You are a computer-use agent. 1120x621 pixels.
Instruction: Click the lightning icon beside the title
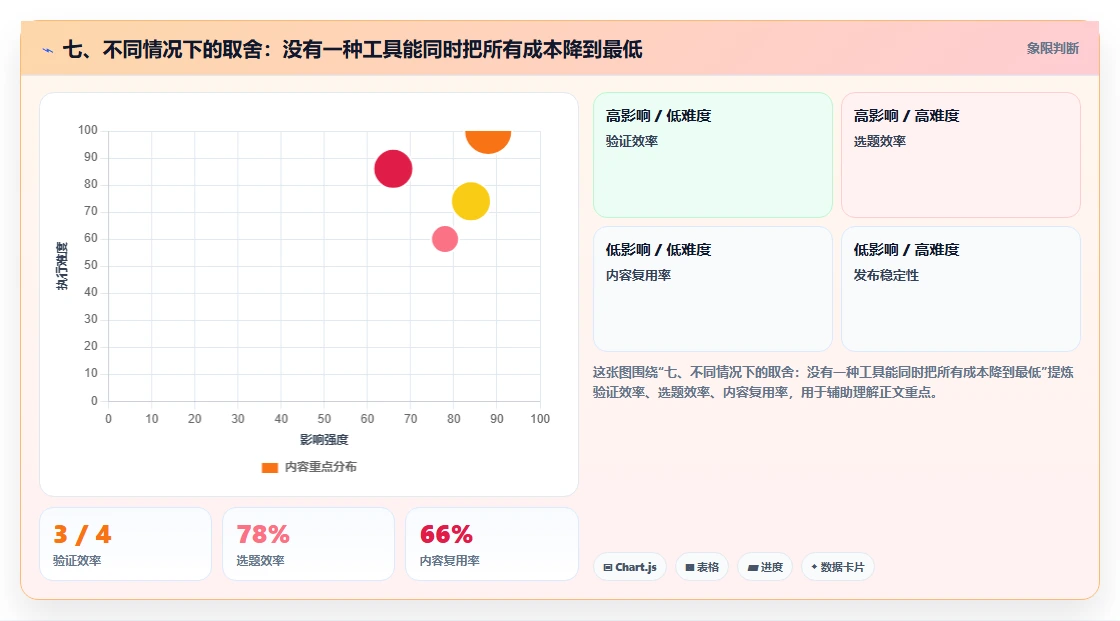[48, 50]
